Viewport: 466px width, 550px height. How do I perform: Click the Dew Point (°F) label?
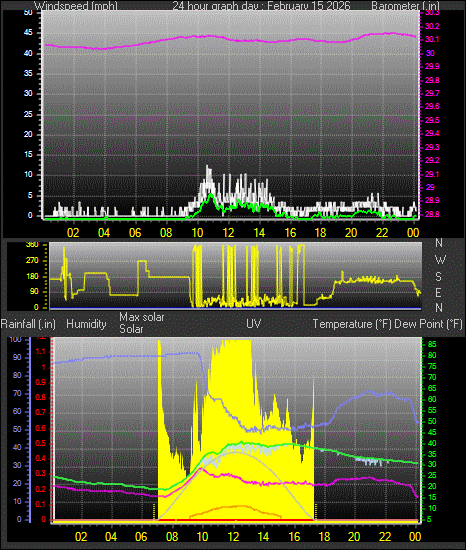point(428,324)
